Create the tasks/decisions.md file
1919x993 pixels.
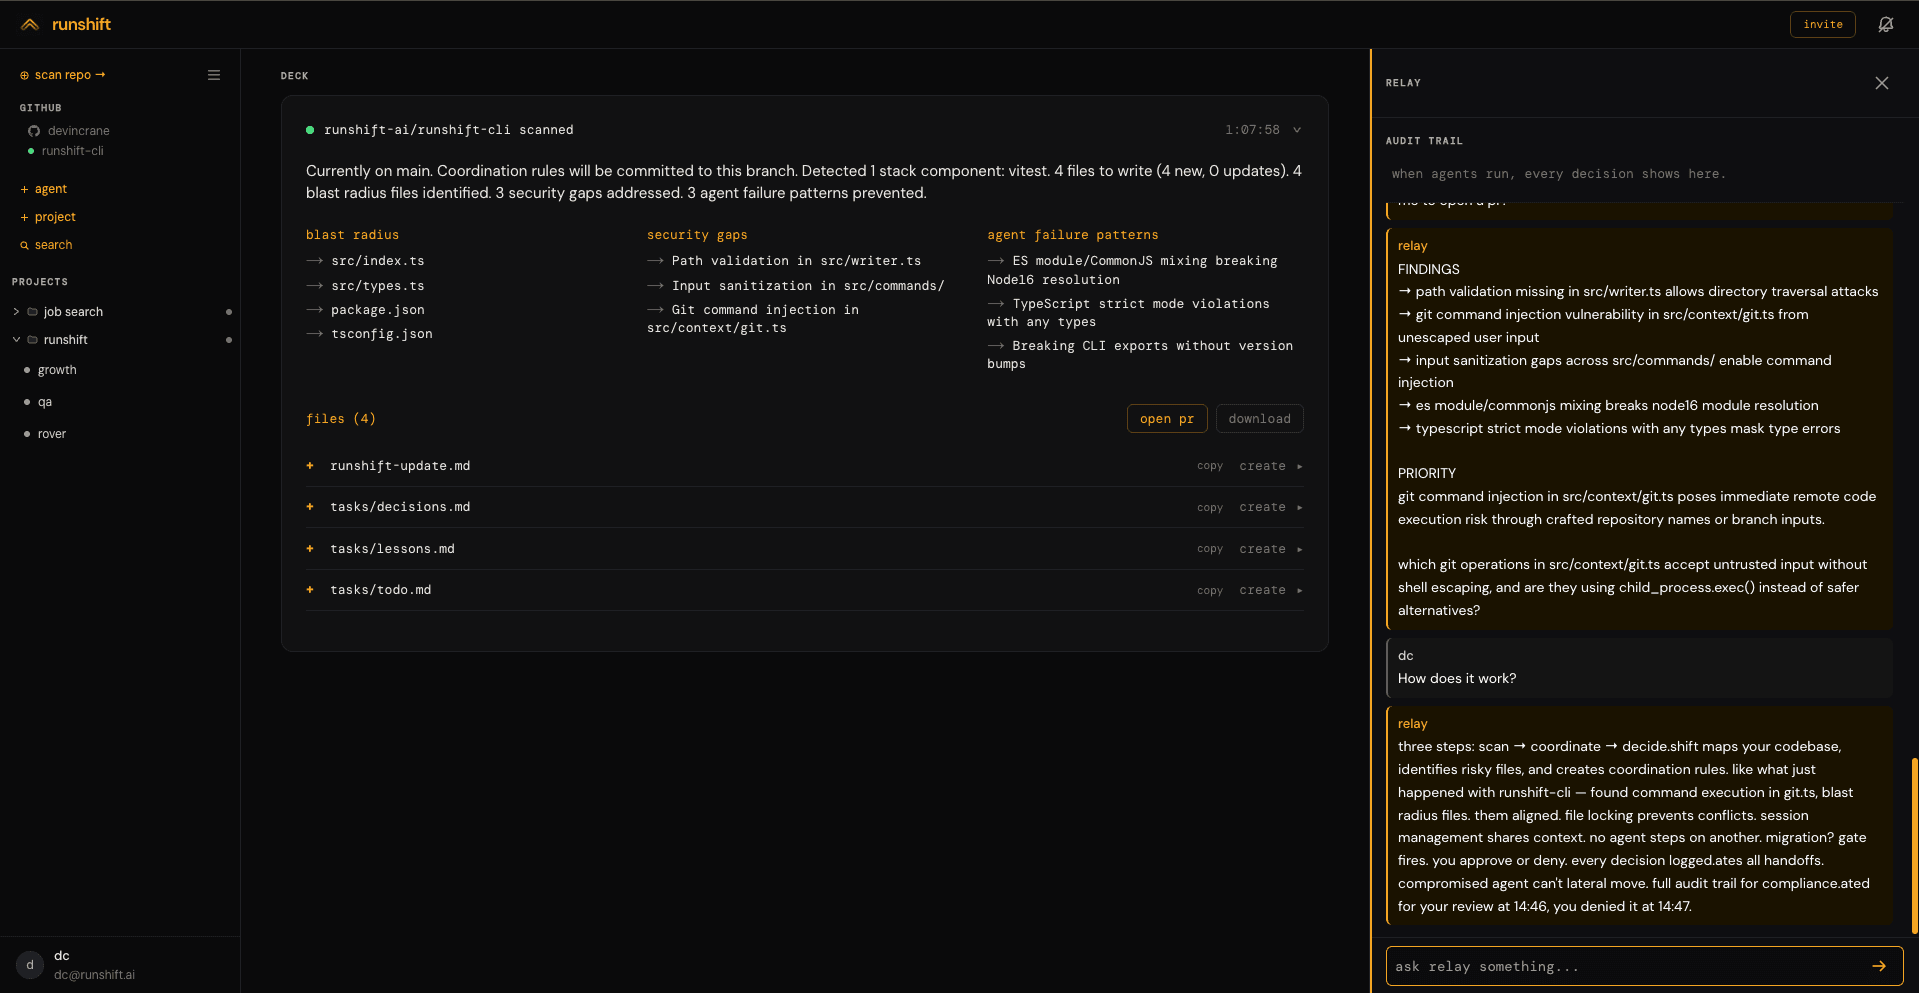tap(1262, 508)
